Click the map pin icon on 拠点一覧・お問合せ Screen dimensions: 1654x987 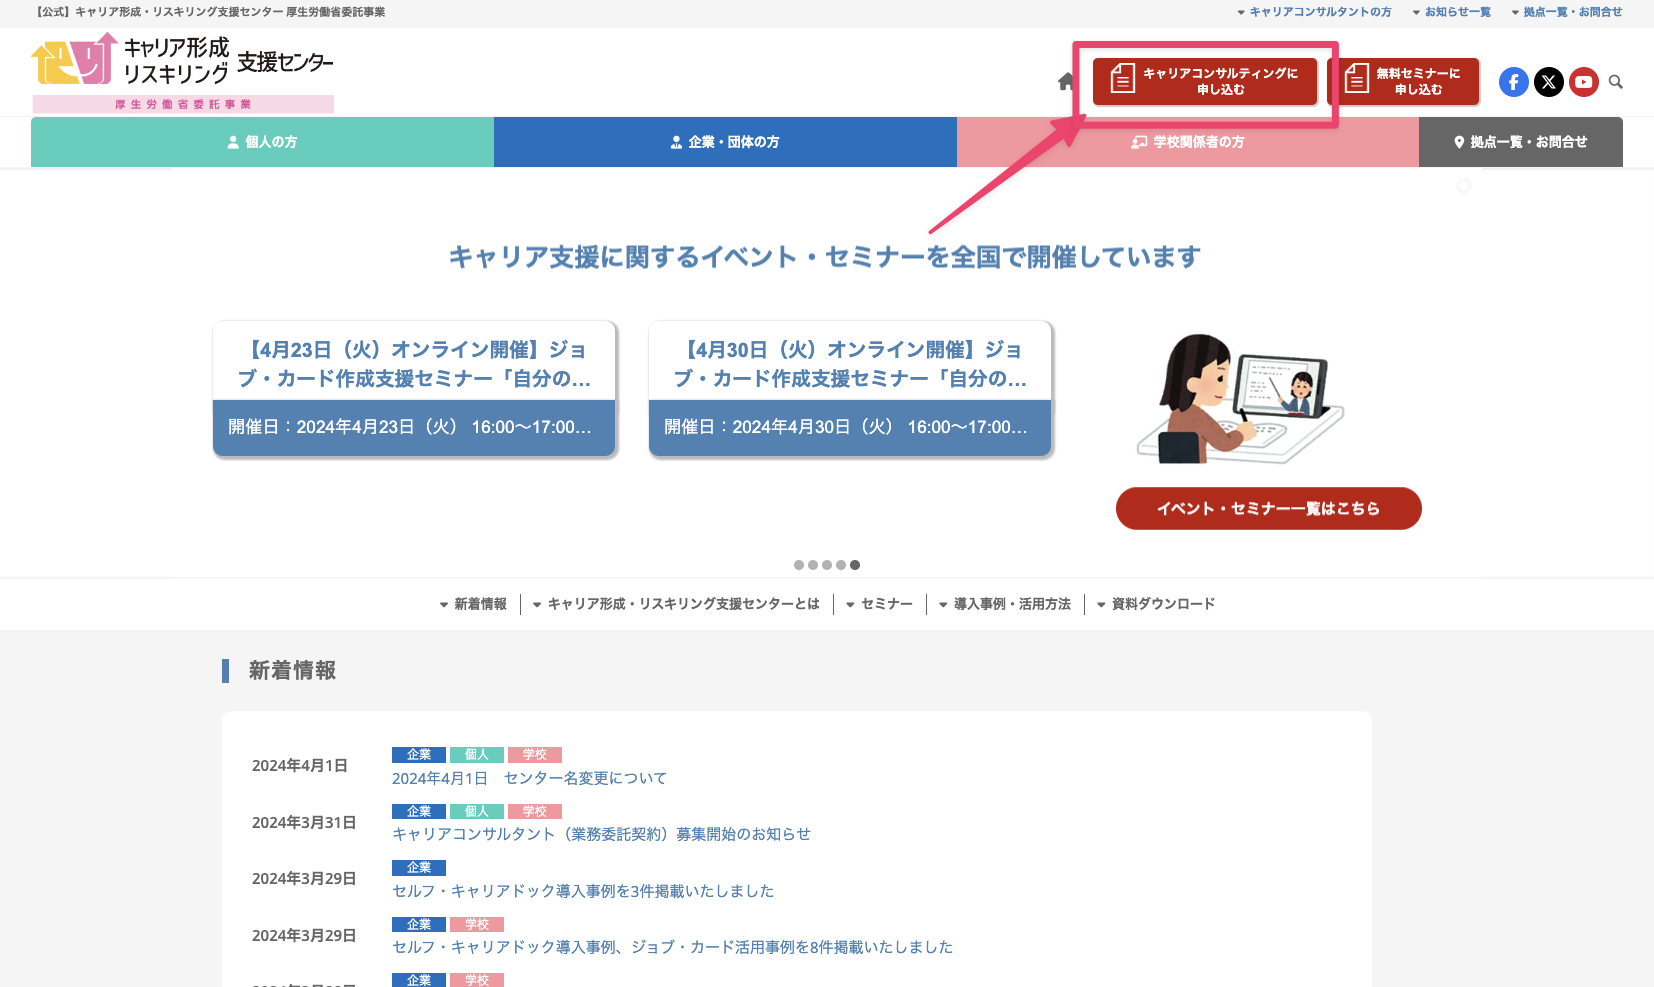pos(1458,142)
